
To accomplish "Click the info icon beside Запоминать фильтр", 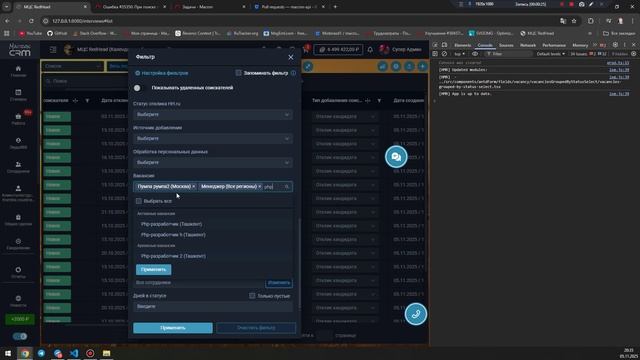I will coord(293,73).
